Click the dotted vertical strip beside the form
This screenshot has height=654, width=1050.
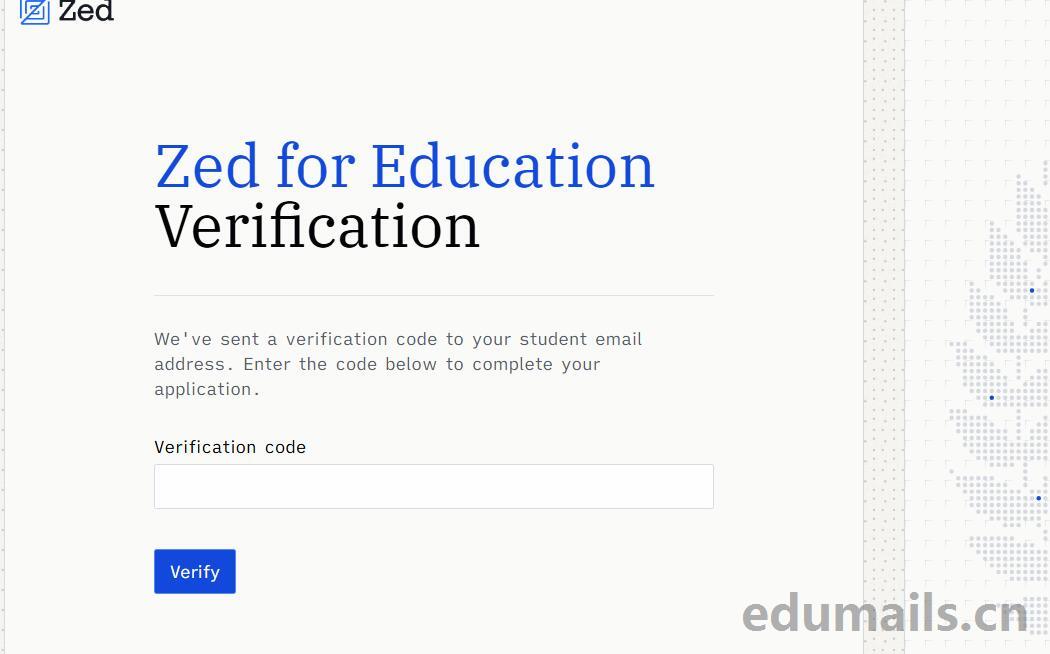884,300
